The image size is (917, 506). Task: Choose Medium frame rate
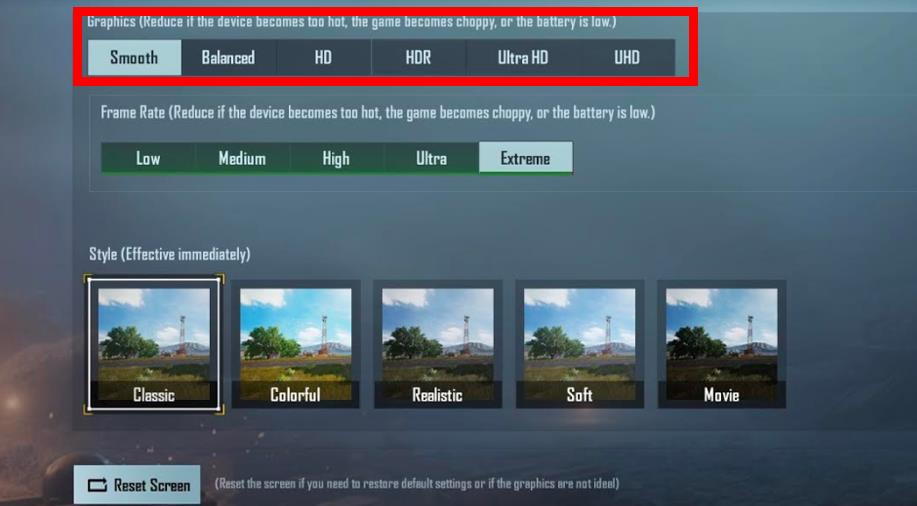point(242,158)
